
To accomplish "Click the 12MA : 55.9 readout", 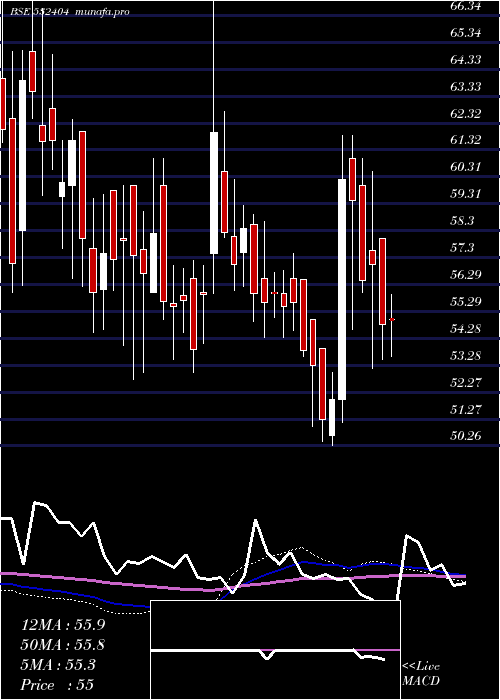I will coord(65,625).
